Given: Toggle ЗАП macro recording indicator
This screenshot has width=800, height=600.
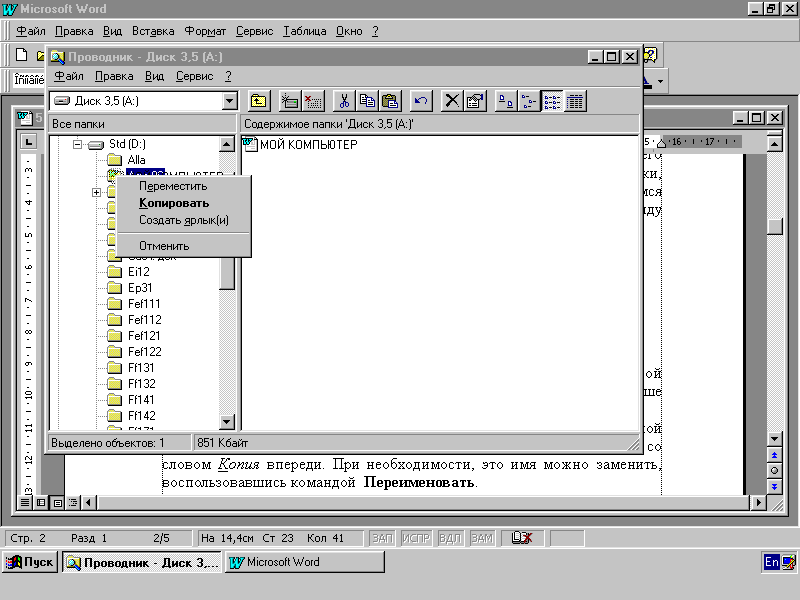Looking at the screenshot, I should tap(382, 538).
